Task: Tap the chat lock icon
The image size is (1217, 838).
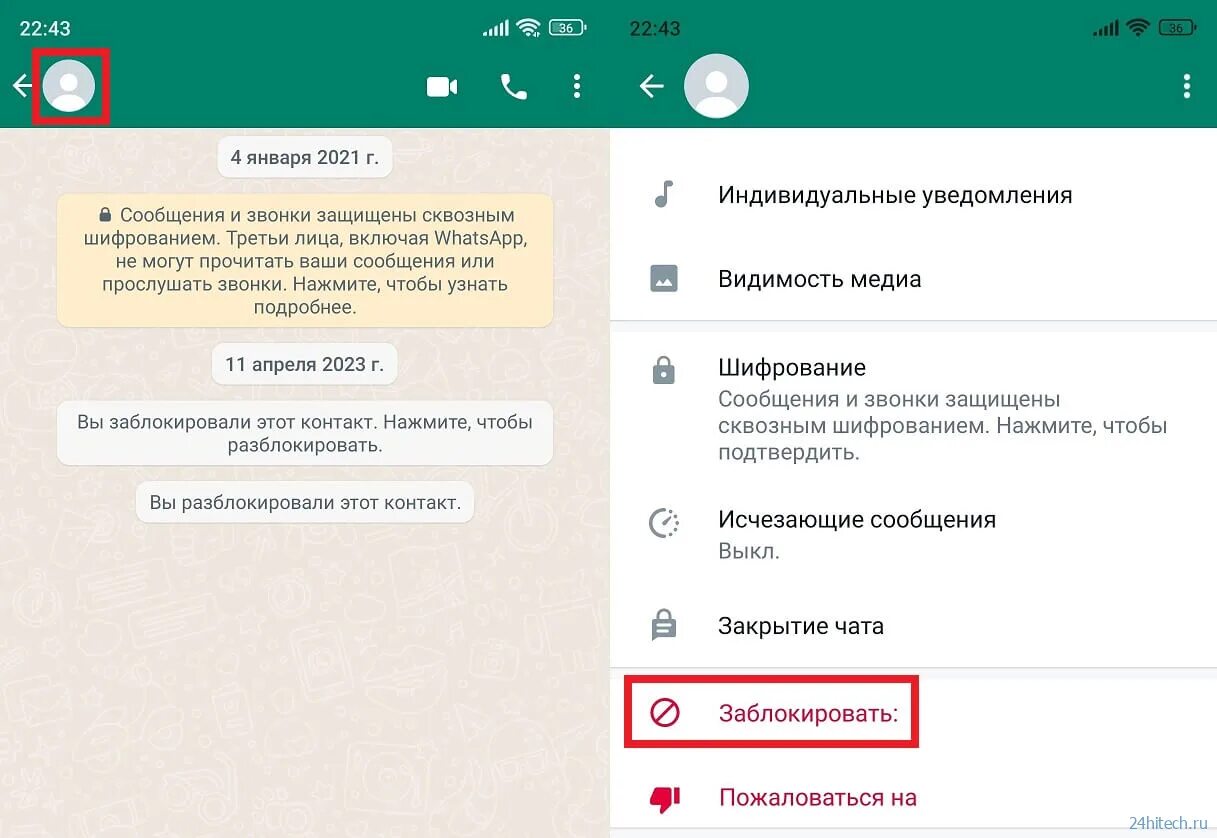Action: (x=664, y=625)
